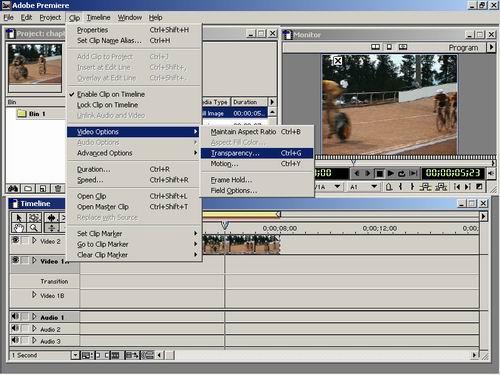This screenshot has height=375, width=500.
Task: Select the Zoom magnifier tool in Timeline
Action: (x=33, y=228)
